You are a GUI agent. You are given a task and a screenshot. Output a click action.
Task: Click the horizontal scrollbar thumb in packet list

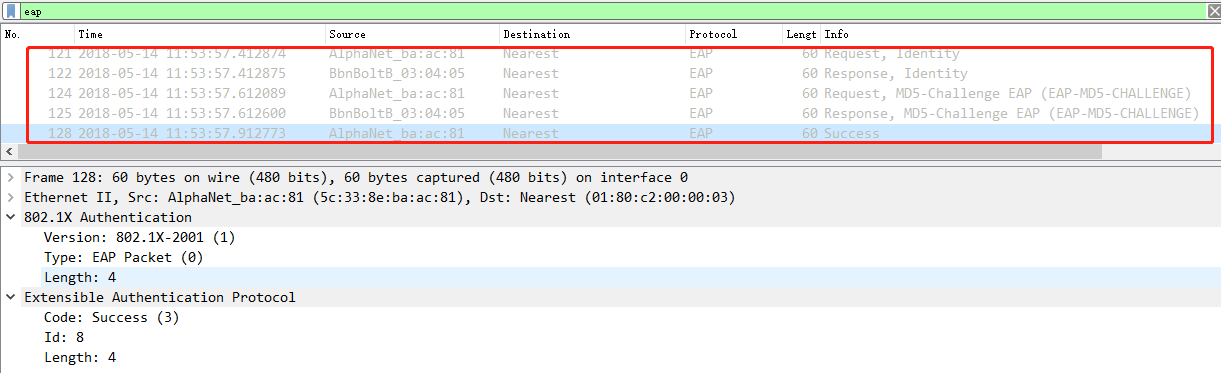pos(559,152)
